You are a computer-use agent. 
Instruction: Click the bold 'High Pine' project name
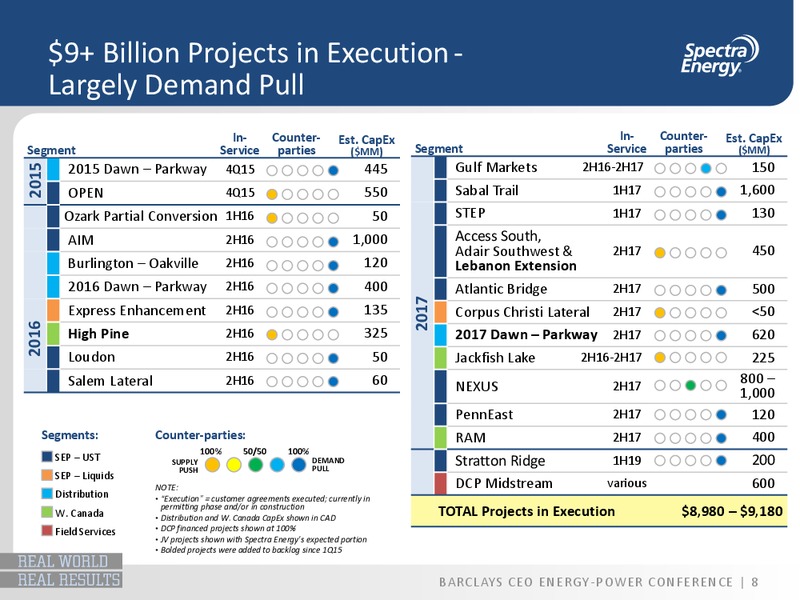pyautogui.click(x=98, y=334)
